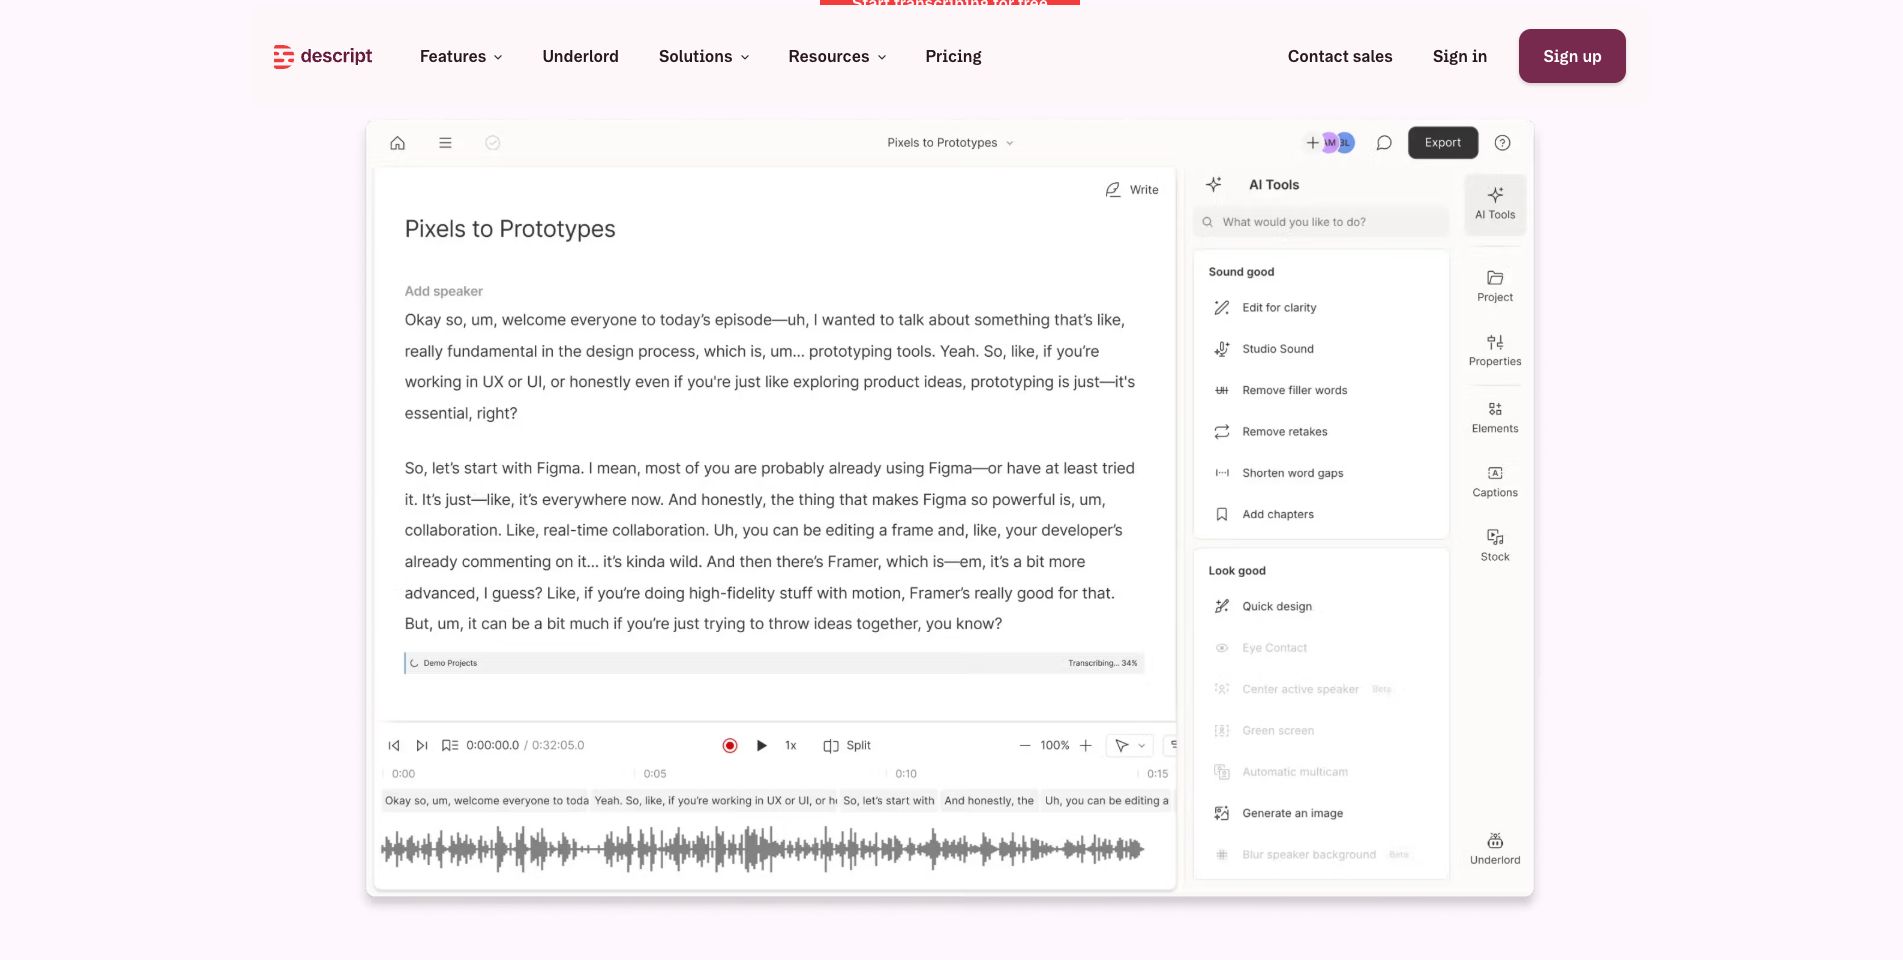The image size is (1903, 960).
Task: Click the red record button
Action: pyautogui.click(x=730, y=746)
